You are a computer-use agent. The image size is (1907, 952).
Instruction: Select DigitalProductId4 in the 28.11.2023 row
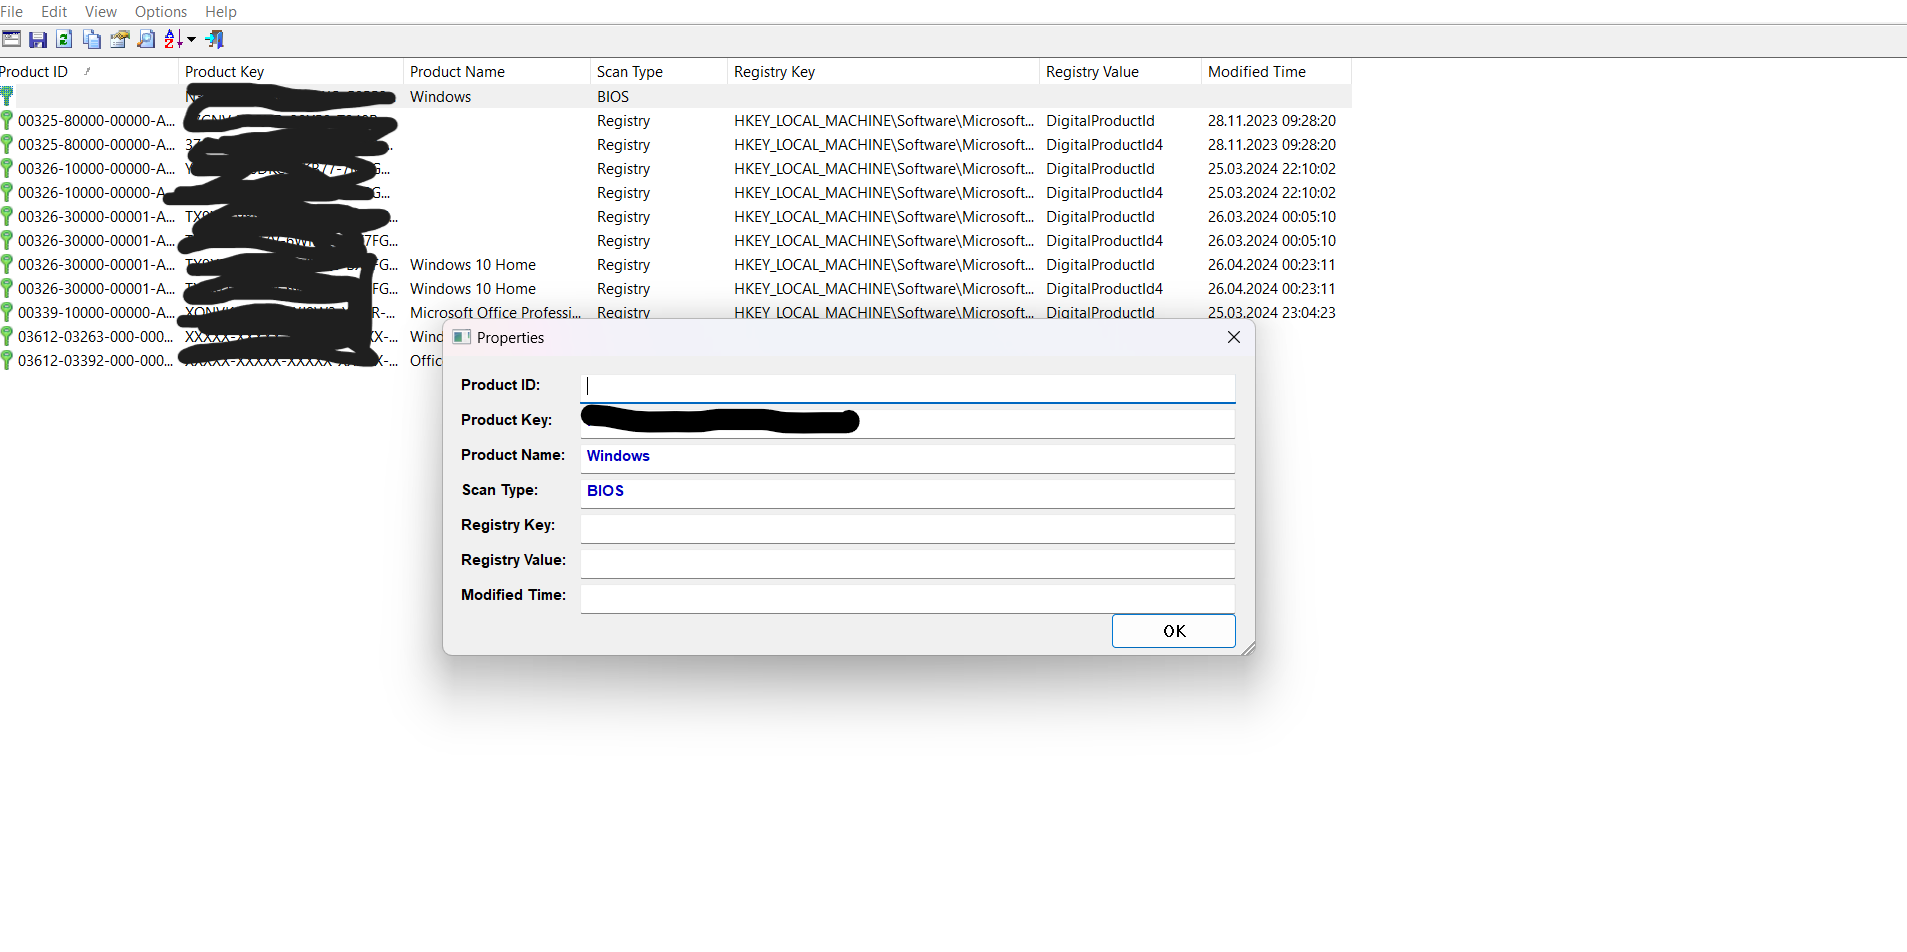coord(1105,145)
